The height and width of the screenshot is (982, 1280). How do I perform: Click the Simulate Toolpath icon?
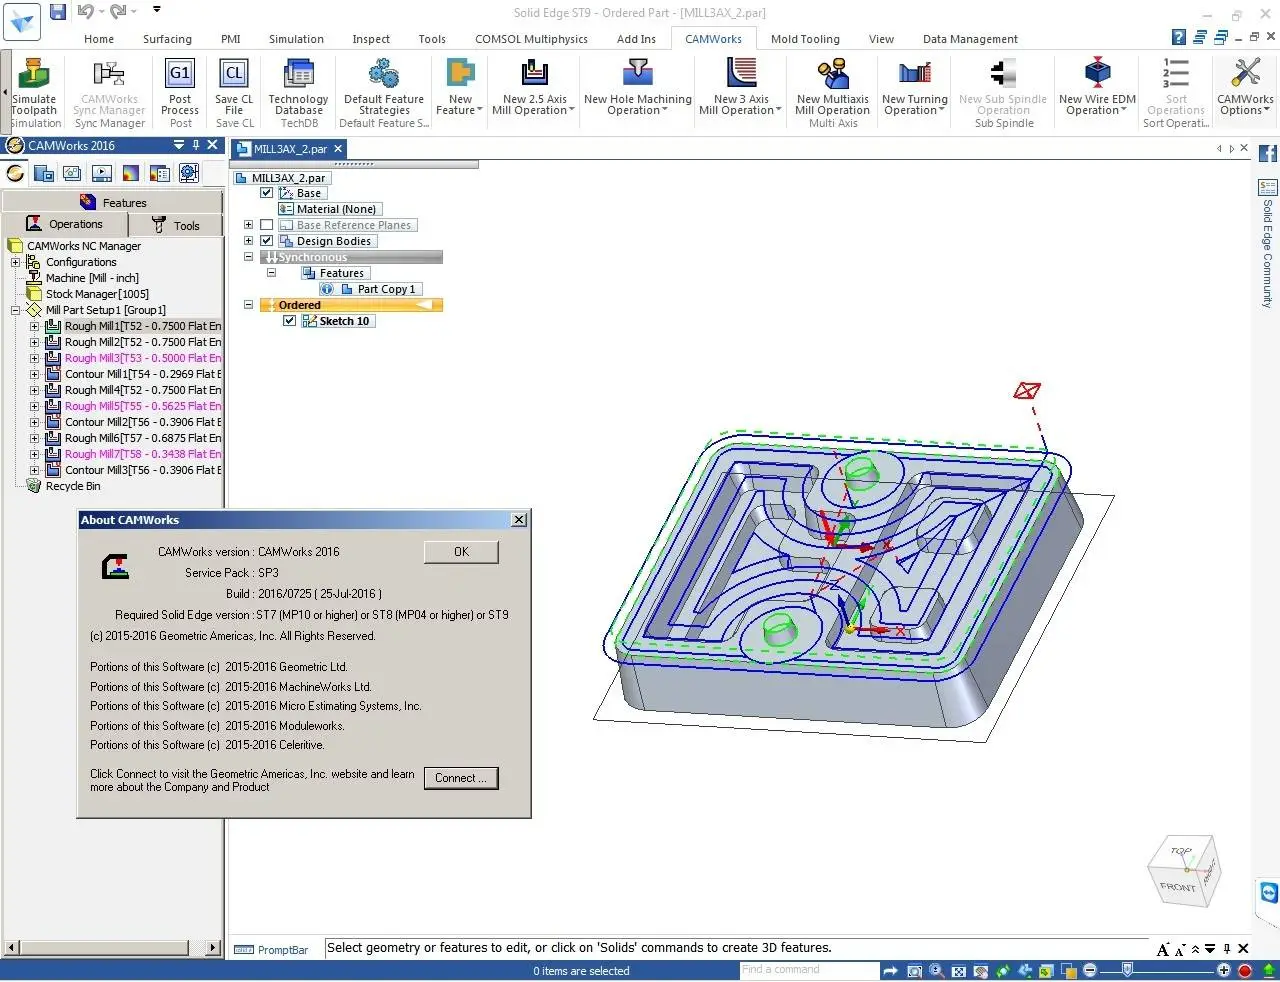point(34,74)
